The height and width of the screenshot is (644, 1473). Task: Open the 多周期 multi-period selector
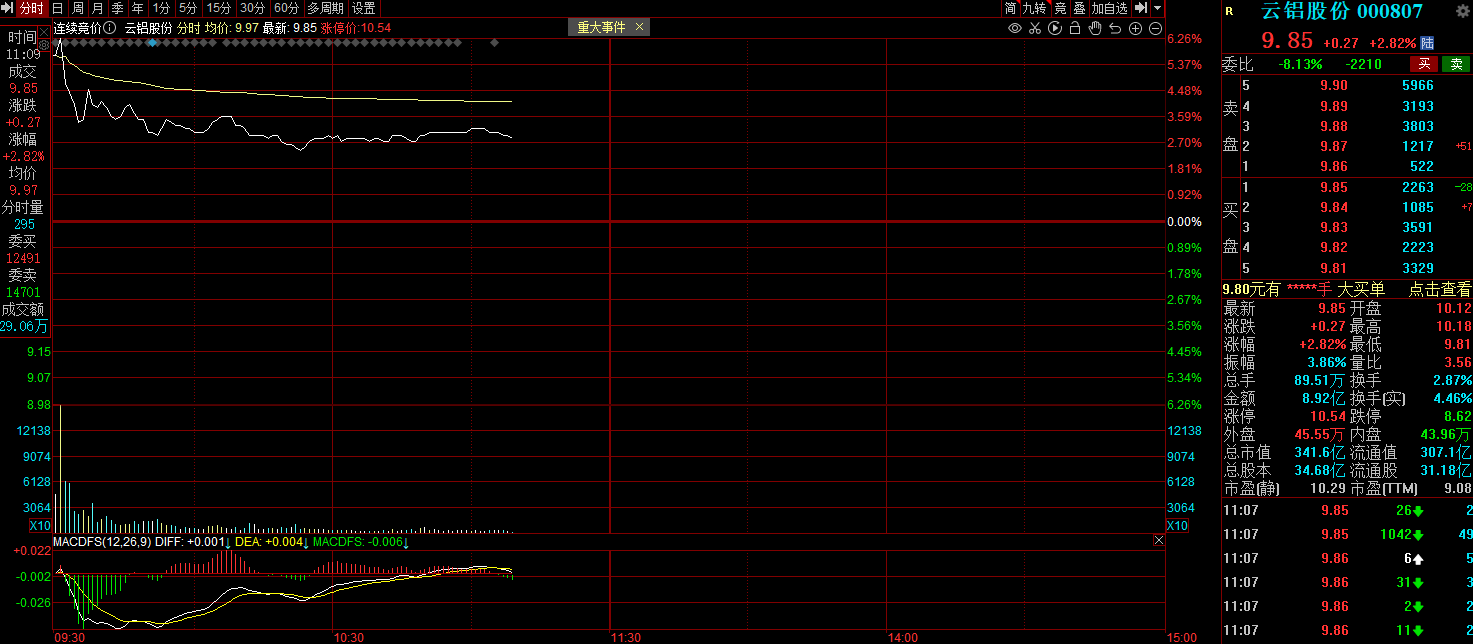(x=324, y=8)
